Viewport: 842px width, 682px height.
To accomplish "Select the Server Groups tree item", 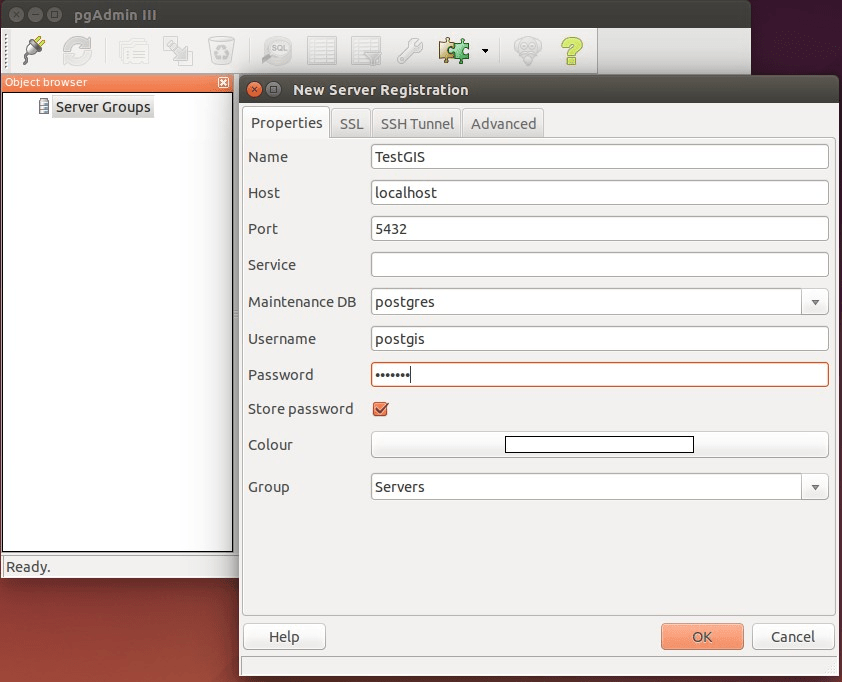I will point(103,107).
